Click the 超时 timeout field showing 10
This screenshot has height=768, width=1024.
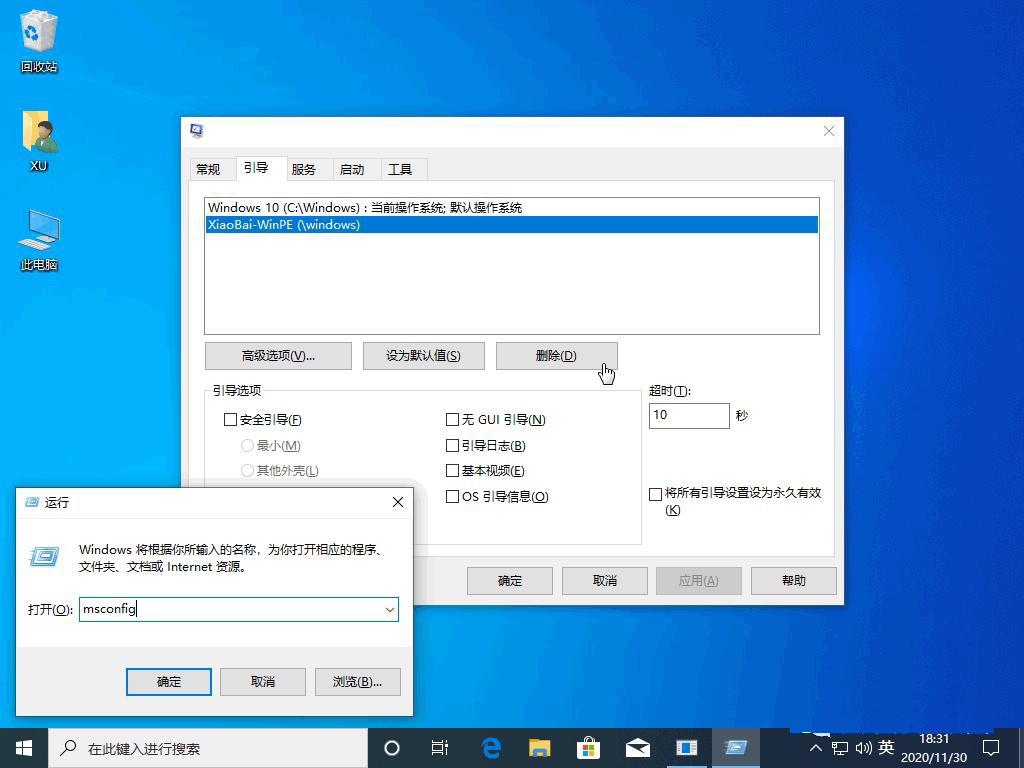coord(689,415)
